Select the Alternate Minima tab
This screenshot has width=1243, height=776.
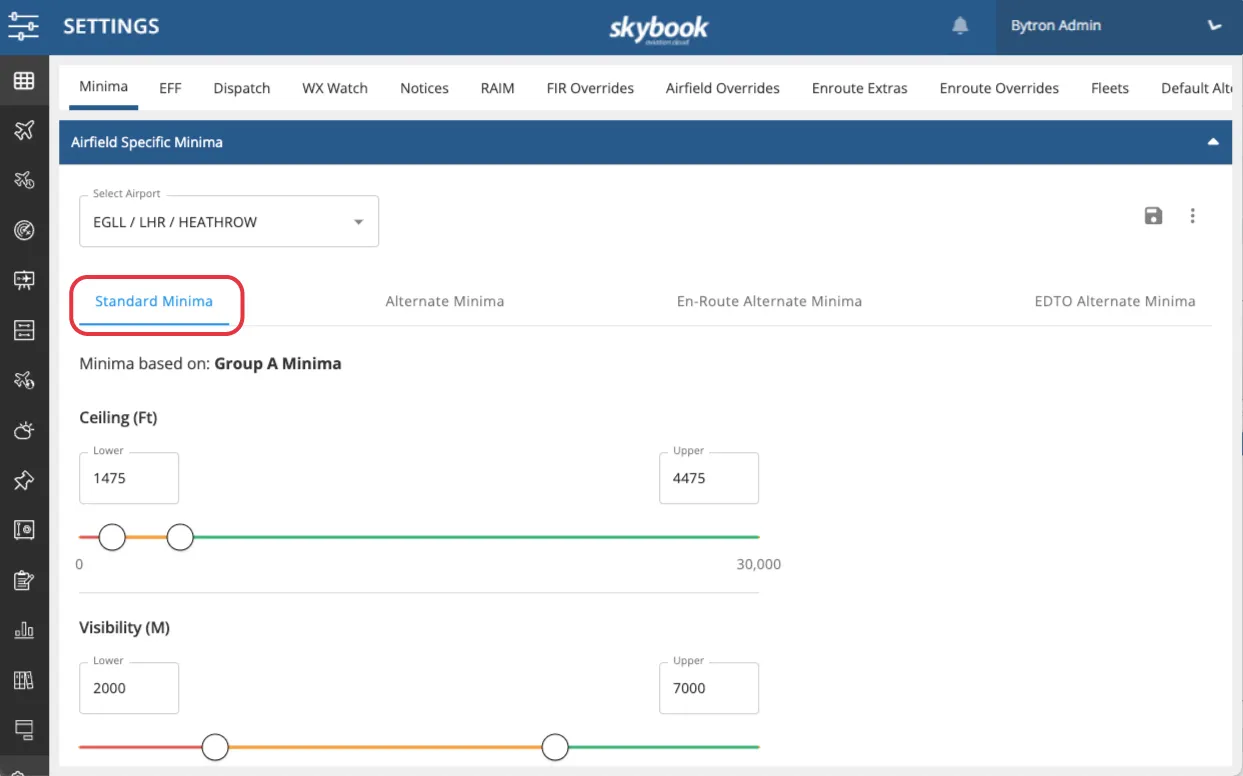click(445, 301)
